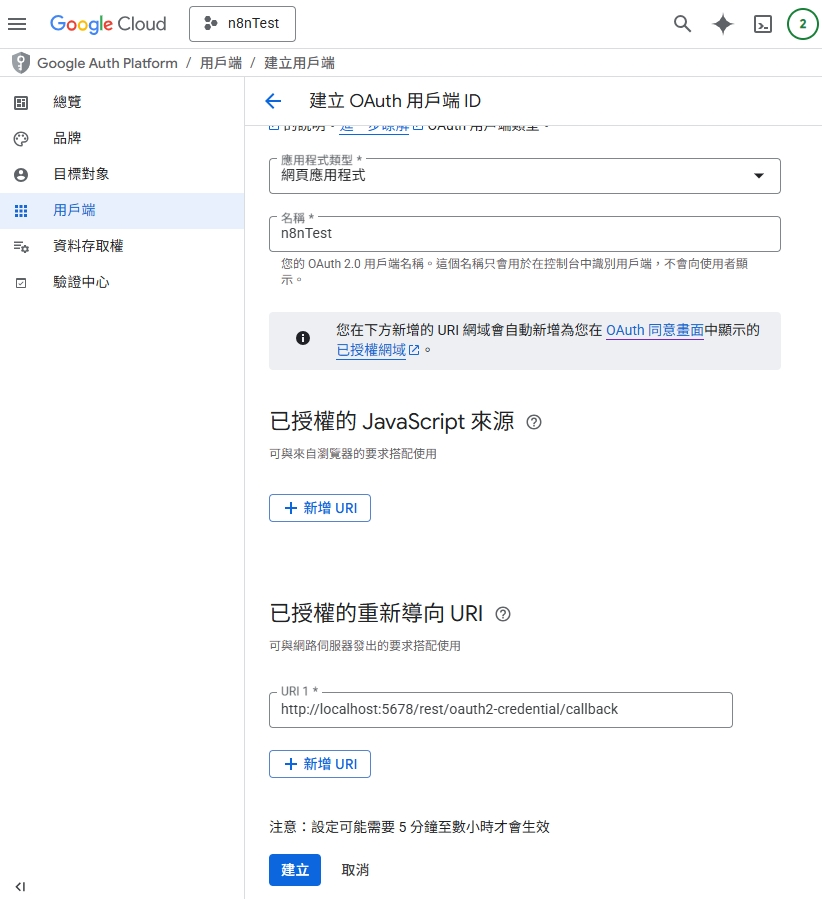Viewport: 822px width, 899px height.
Task: Click the 名稱 field containing n8nTest
Action: pyautogui.click(x=524, y=234)
